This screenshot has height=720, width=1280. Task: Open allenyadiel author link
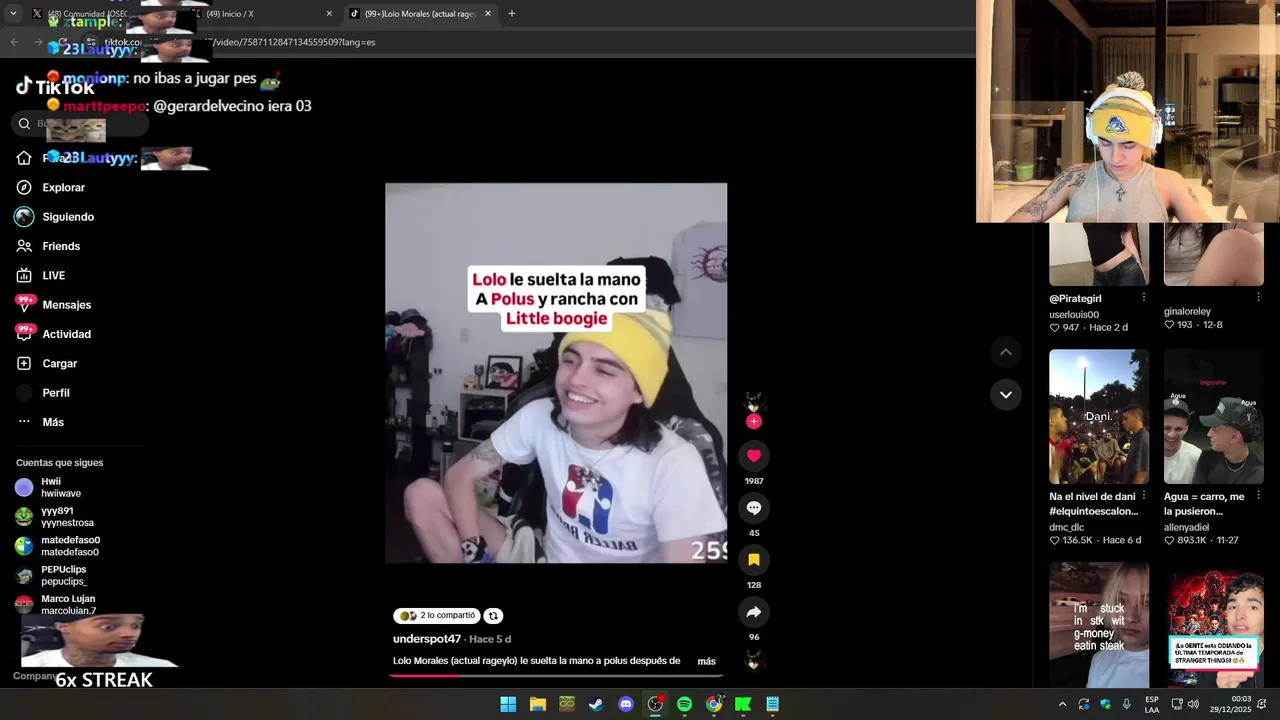(x=1186, y=527)
